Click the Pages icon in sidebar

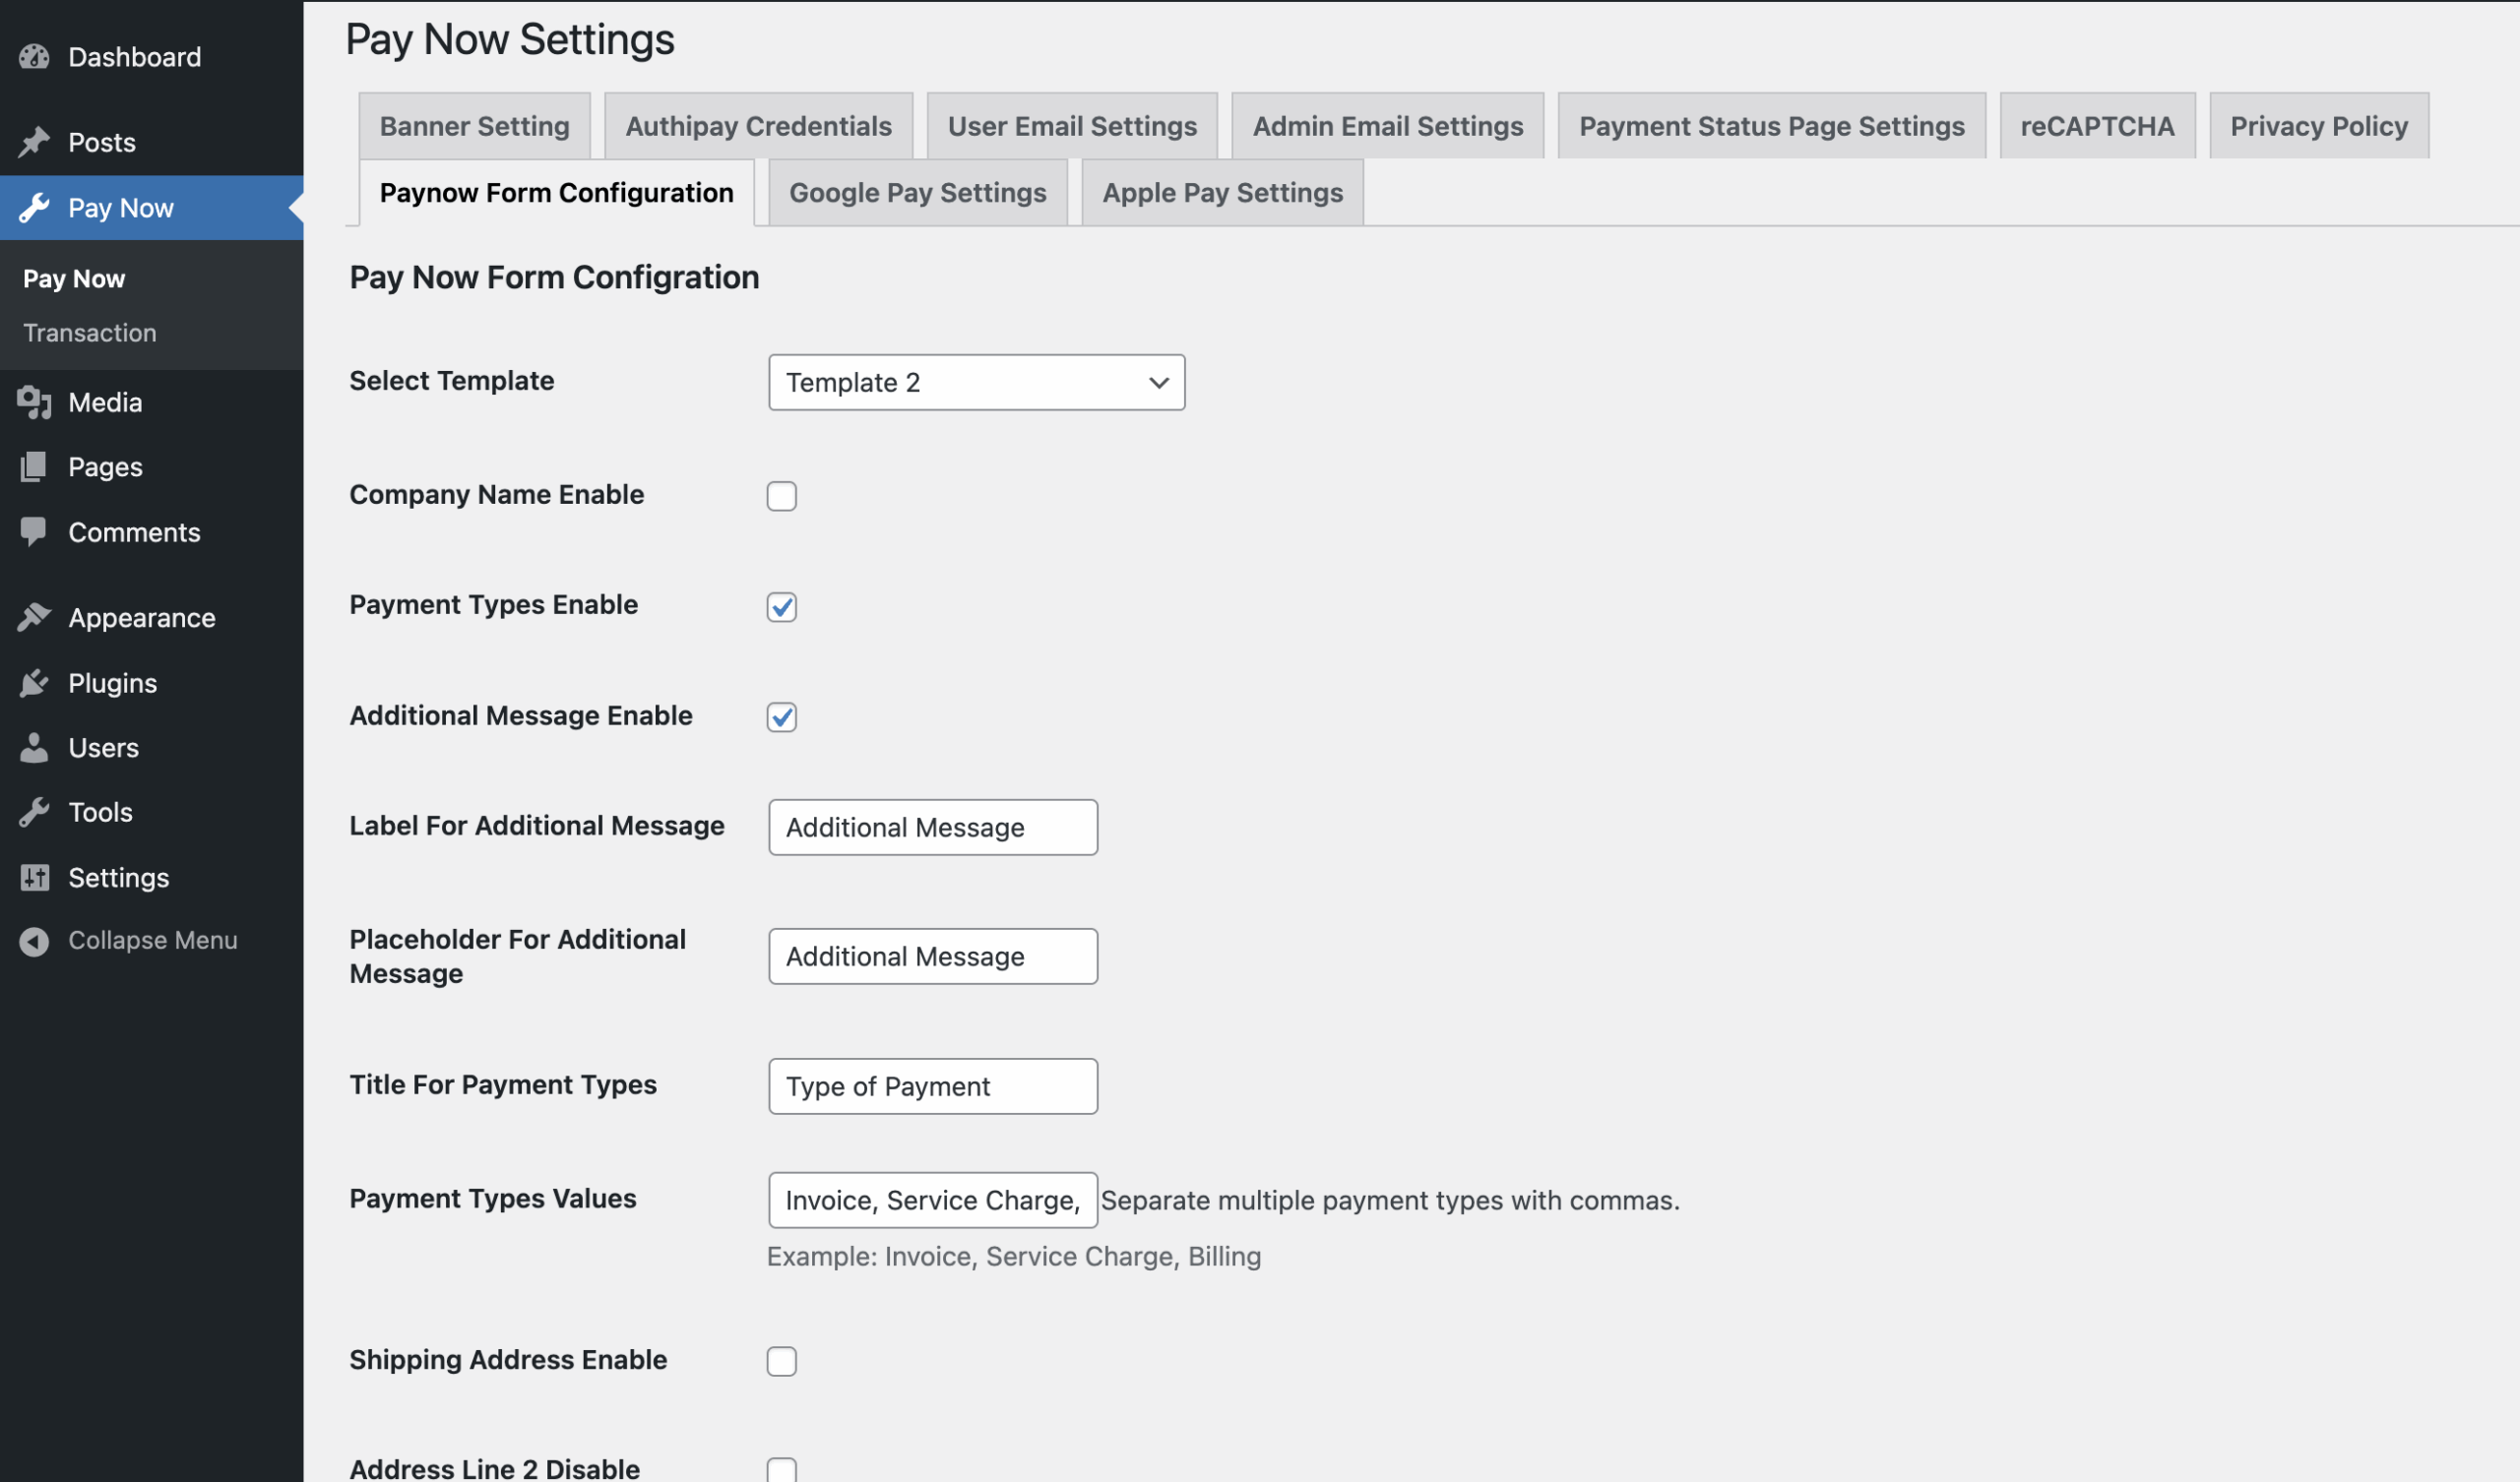pos(34,467)
